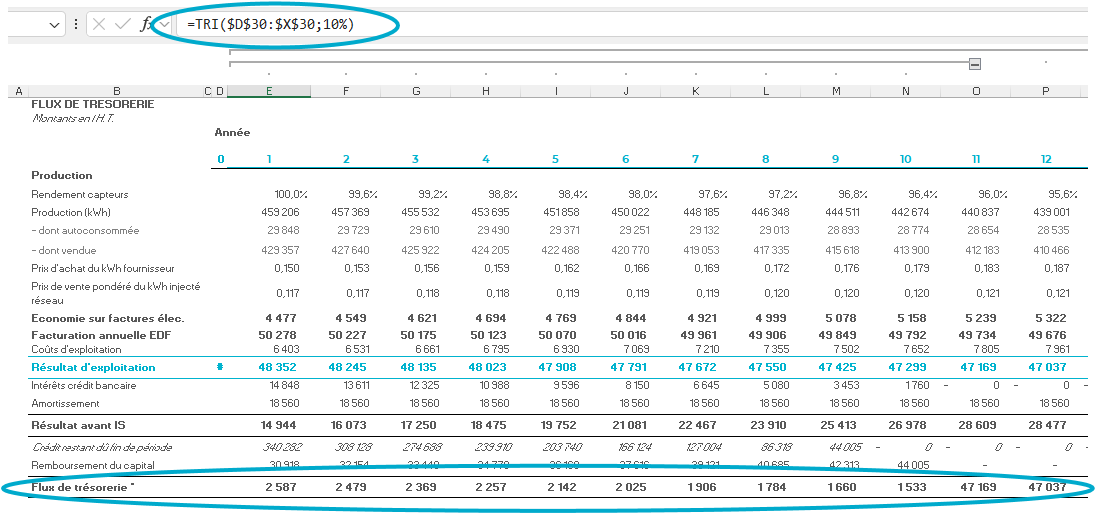The image size is (1095, 513).
Task: Select Facturation annuelle EDF label
Action: coord(101,335)
